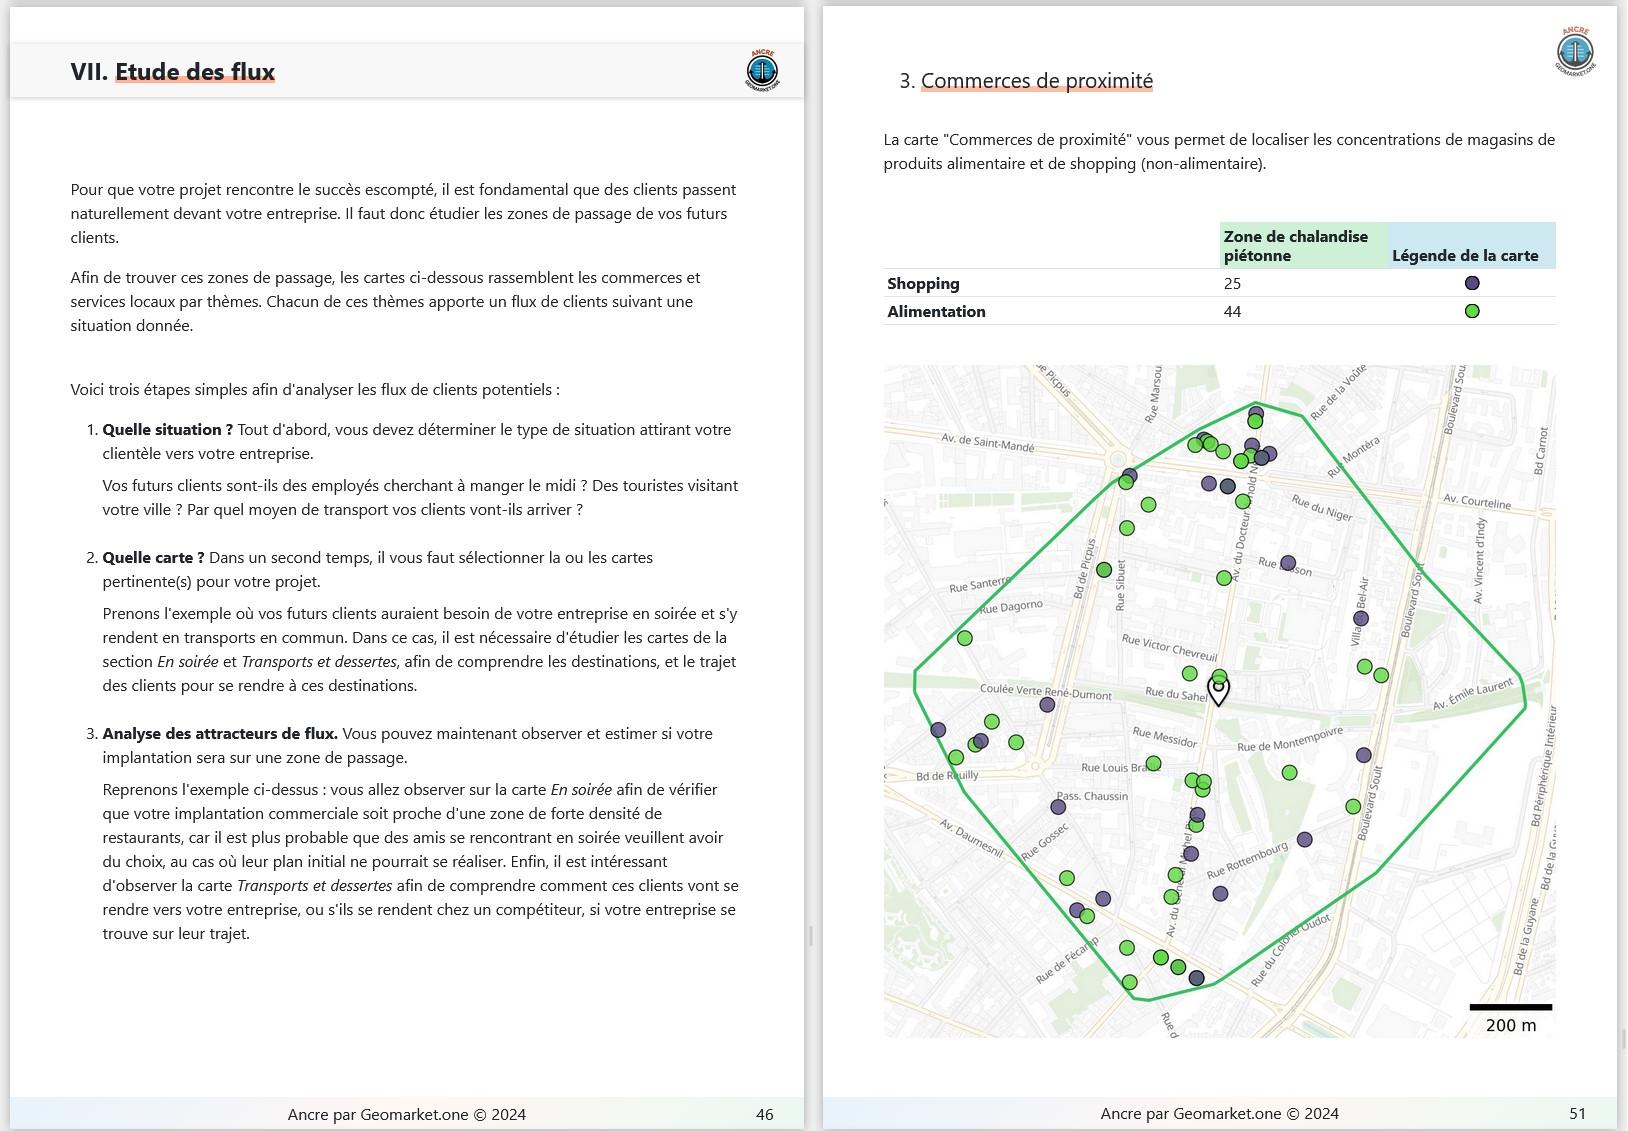Click the "Rue Rottembourg" map label
Image resolution: width=1628 pixels, height=1131 pixels.
(x=1247, y=860)
